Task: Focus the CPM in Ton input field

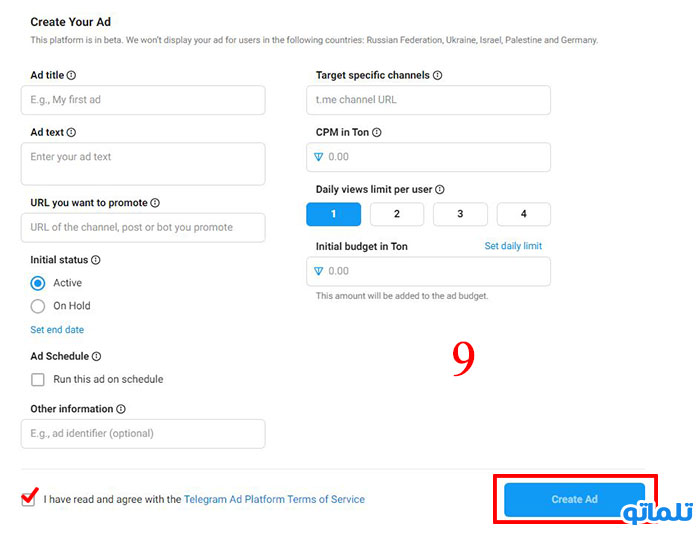Action: 428,157
